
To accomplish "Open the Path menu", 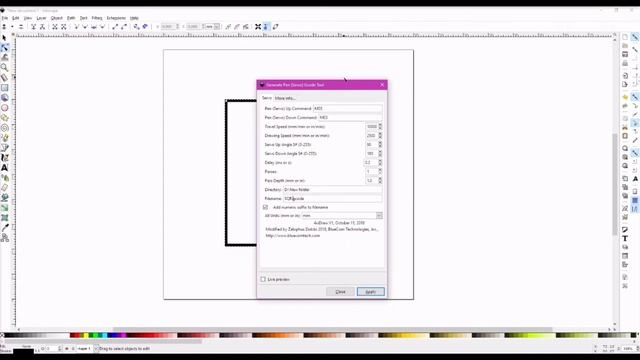I will click(x=71, y=18).
